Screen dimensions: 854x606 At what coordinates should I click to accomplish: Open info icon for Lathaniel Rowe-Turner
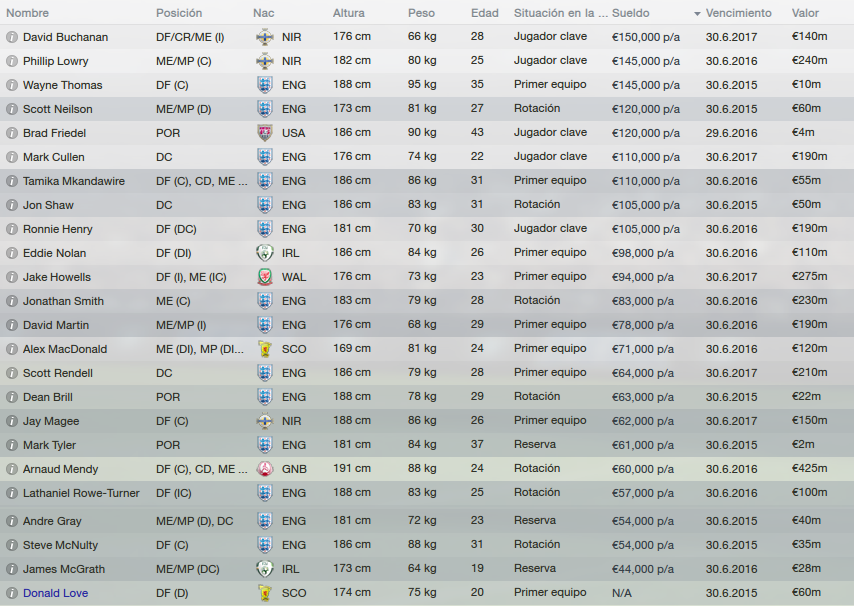11,492
